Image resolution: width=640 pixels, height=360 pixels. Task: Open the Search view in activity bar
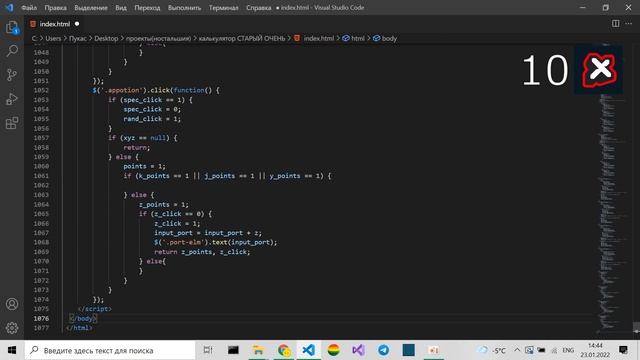(12, 51)
